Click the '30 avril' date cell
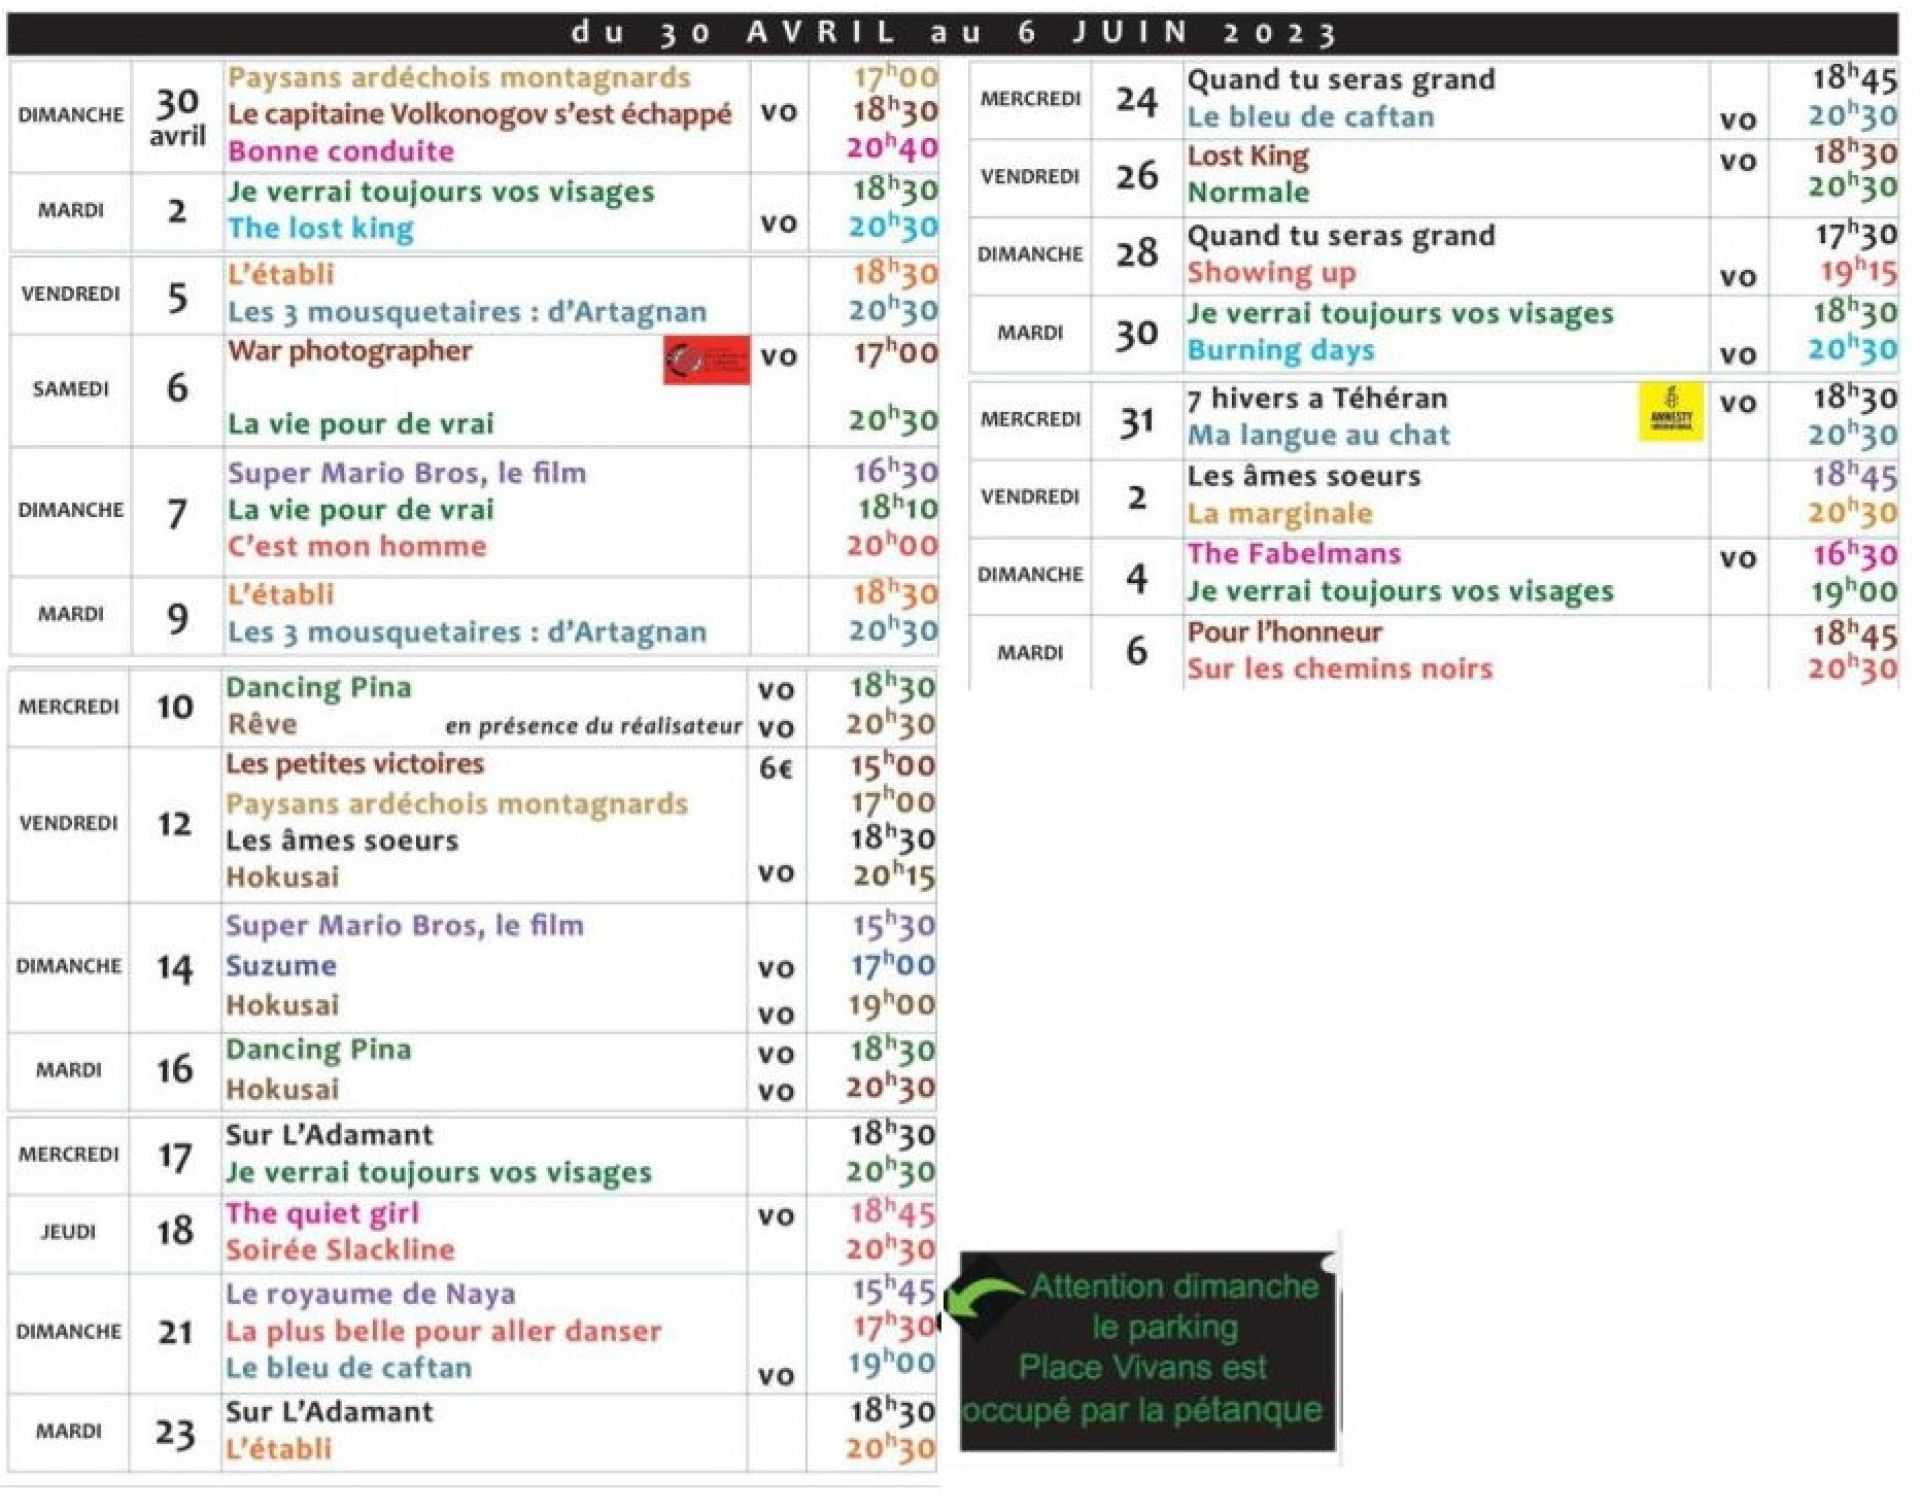The width and height of the screenshot is (1920, 1510). point(177,116)
